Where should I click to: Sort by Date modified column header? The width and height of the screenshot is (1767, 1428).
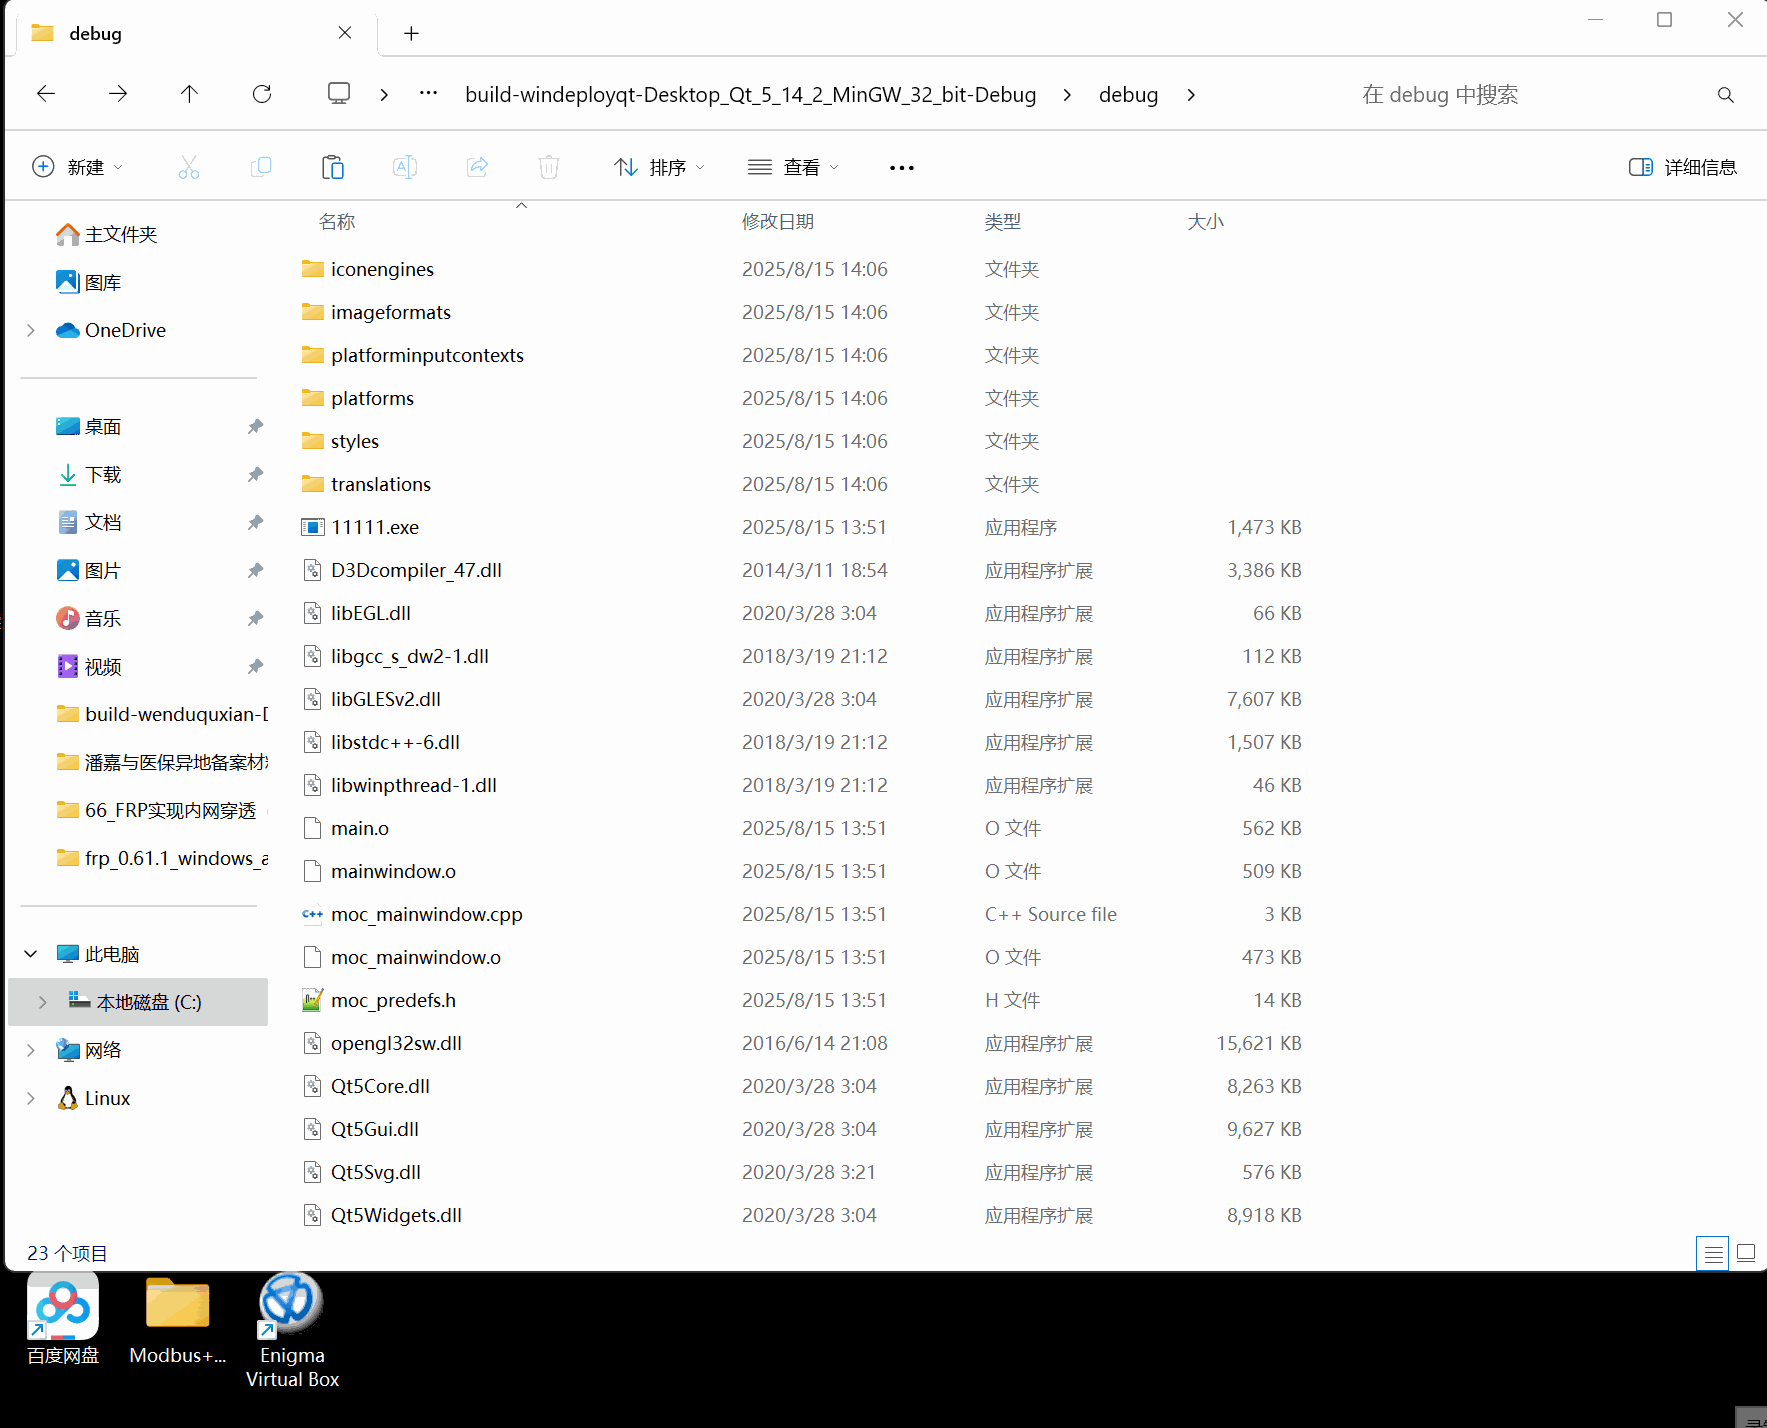click(778, 222)
